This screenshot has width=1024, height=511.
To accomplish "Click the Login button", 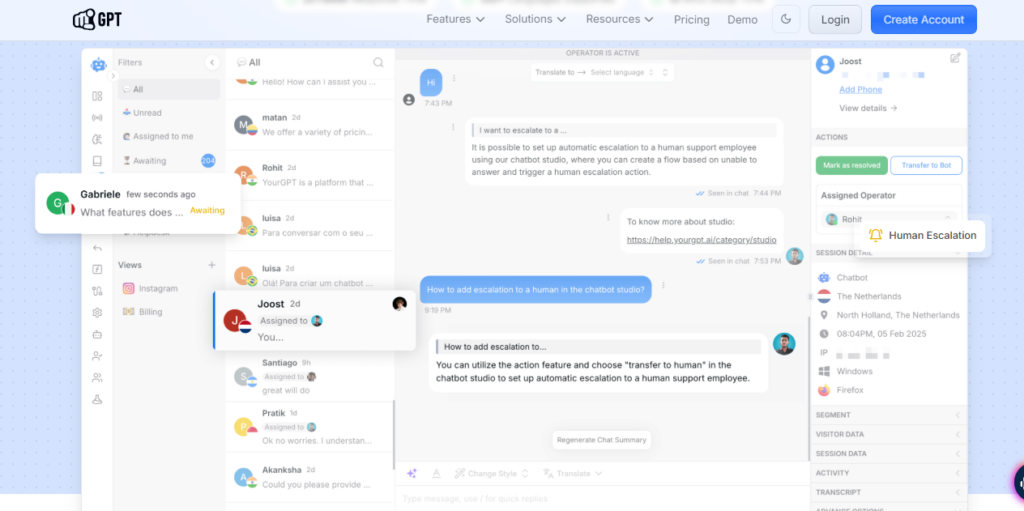I will point(835,20).
